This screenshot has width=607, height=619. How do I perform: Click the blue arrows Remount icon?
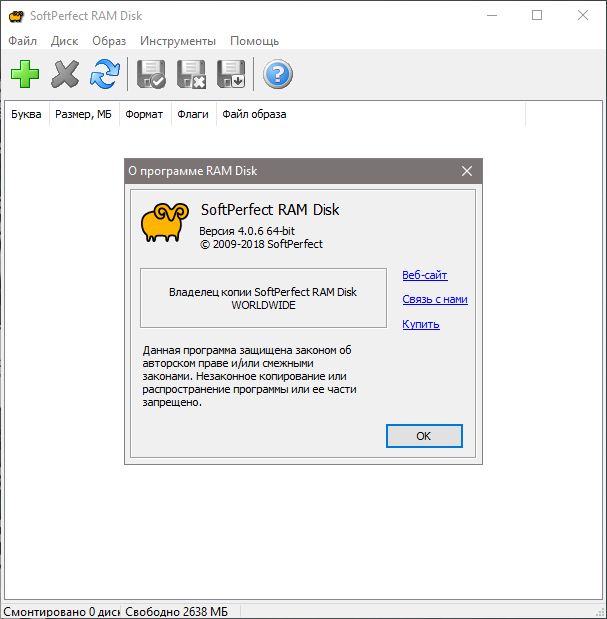[105, 74]
